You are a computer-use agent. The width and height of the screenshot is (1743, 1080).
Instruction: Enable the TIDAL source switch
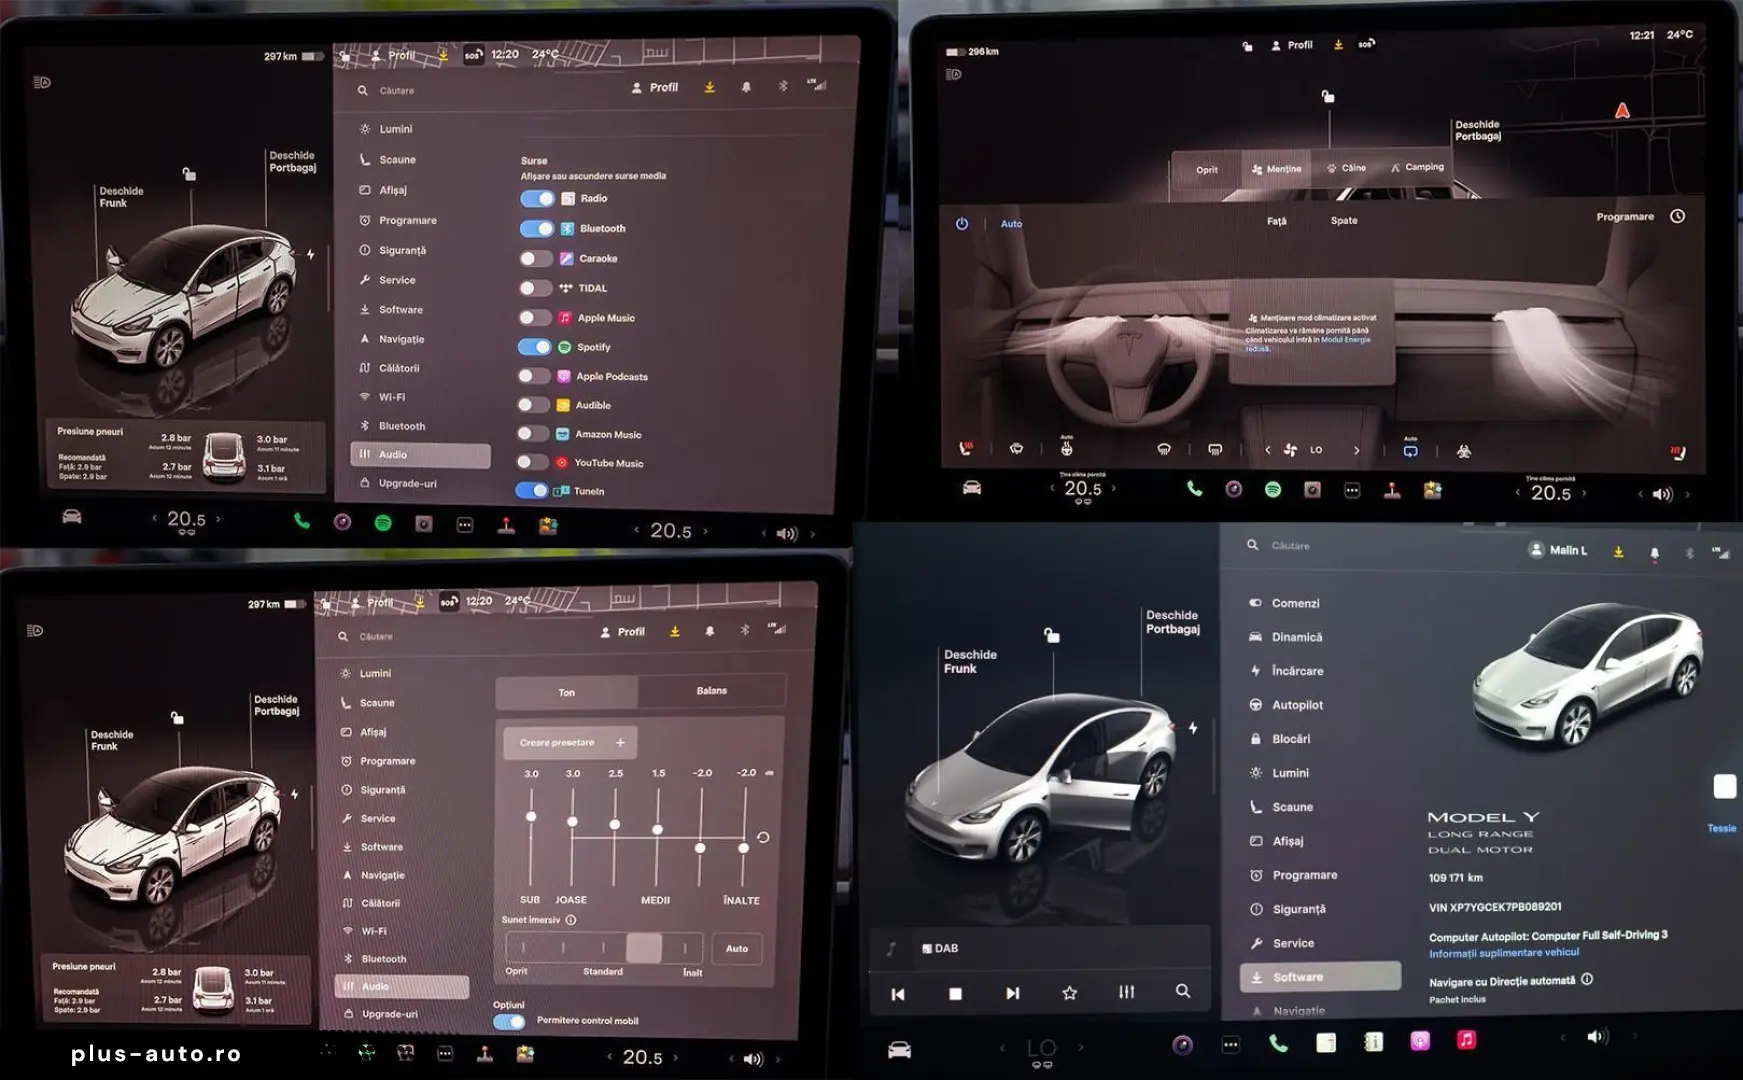click(x=536, y=288)
